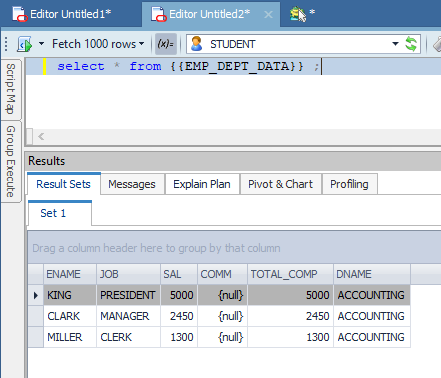Click the editor scroll left arrow
The image size is (441, 378).
(41, 137)
